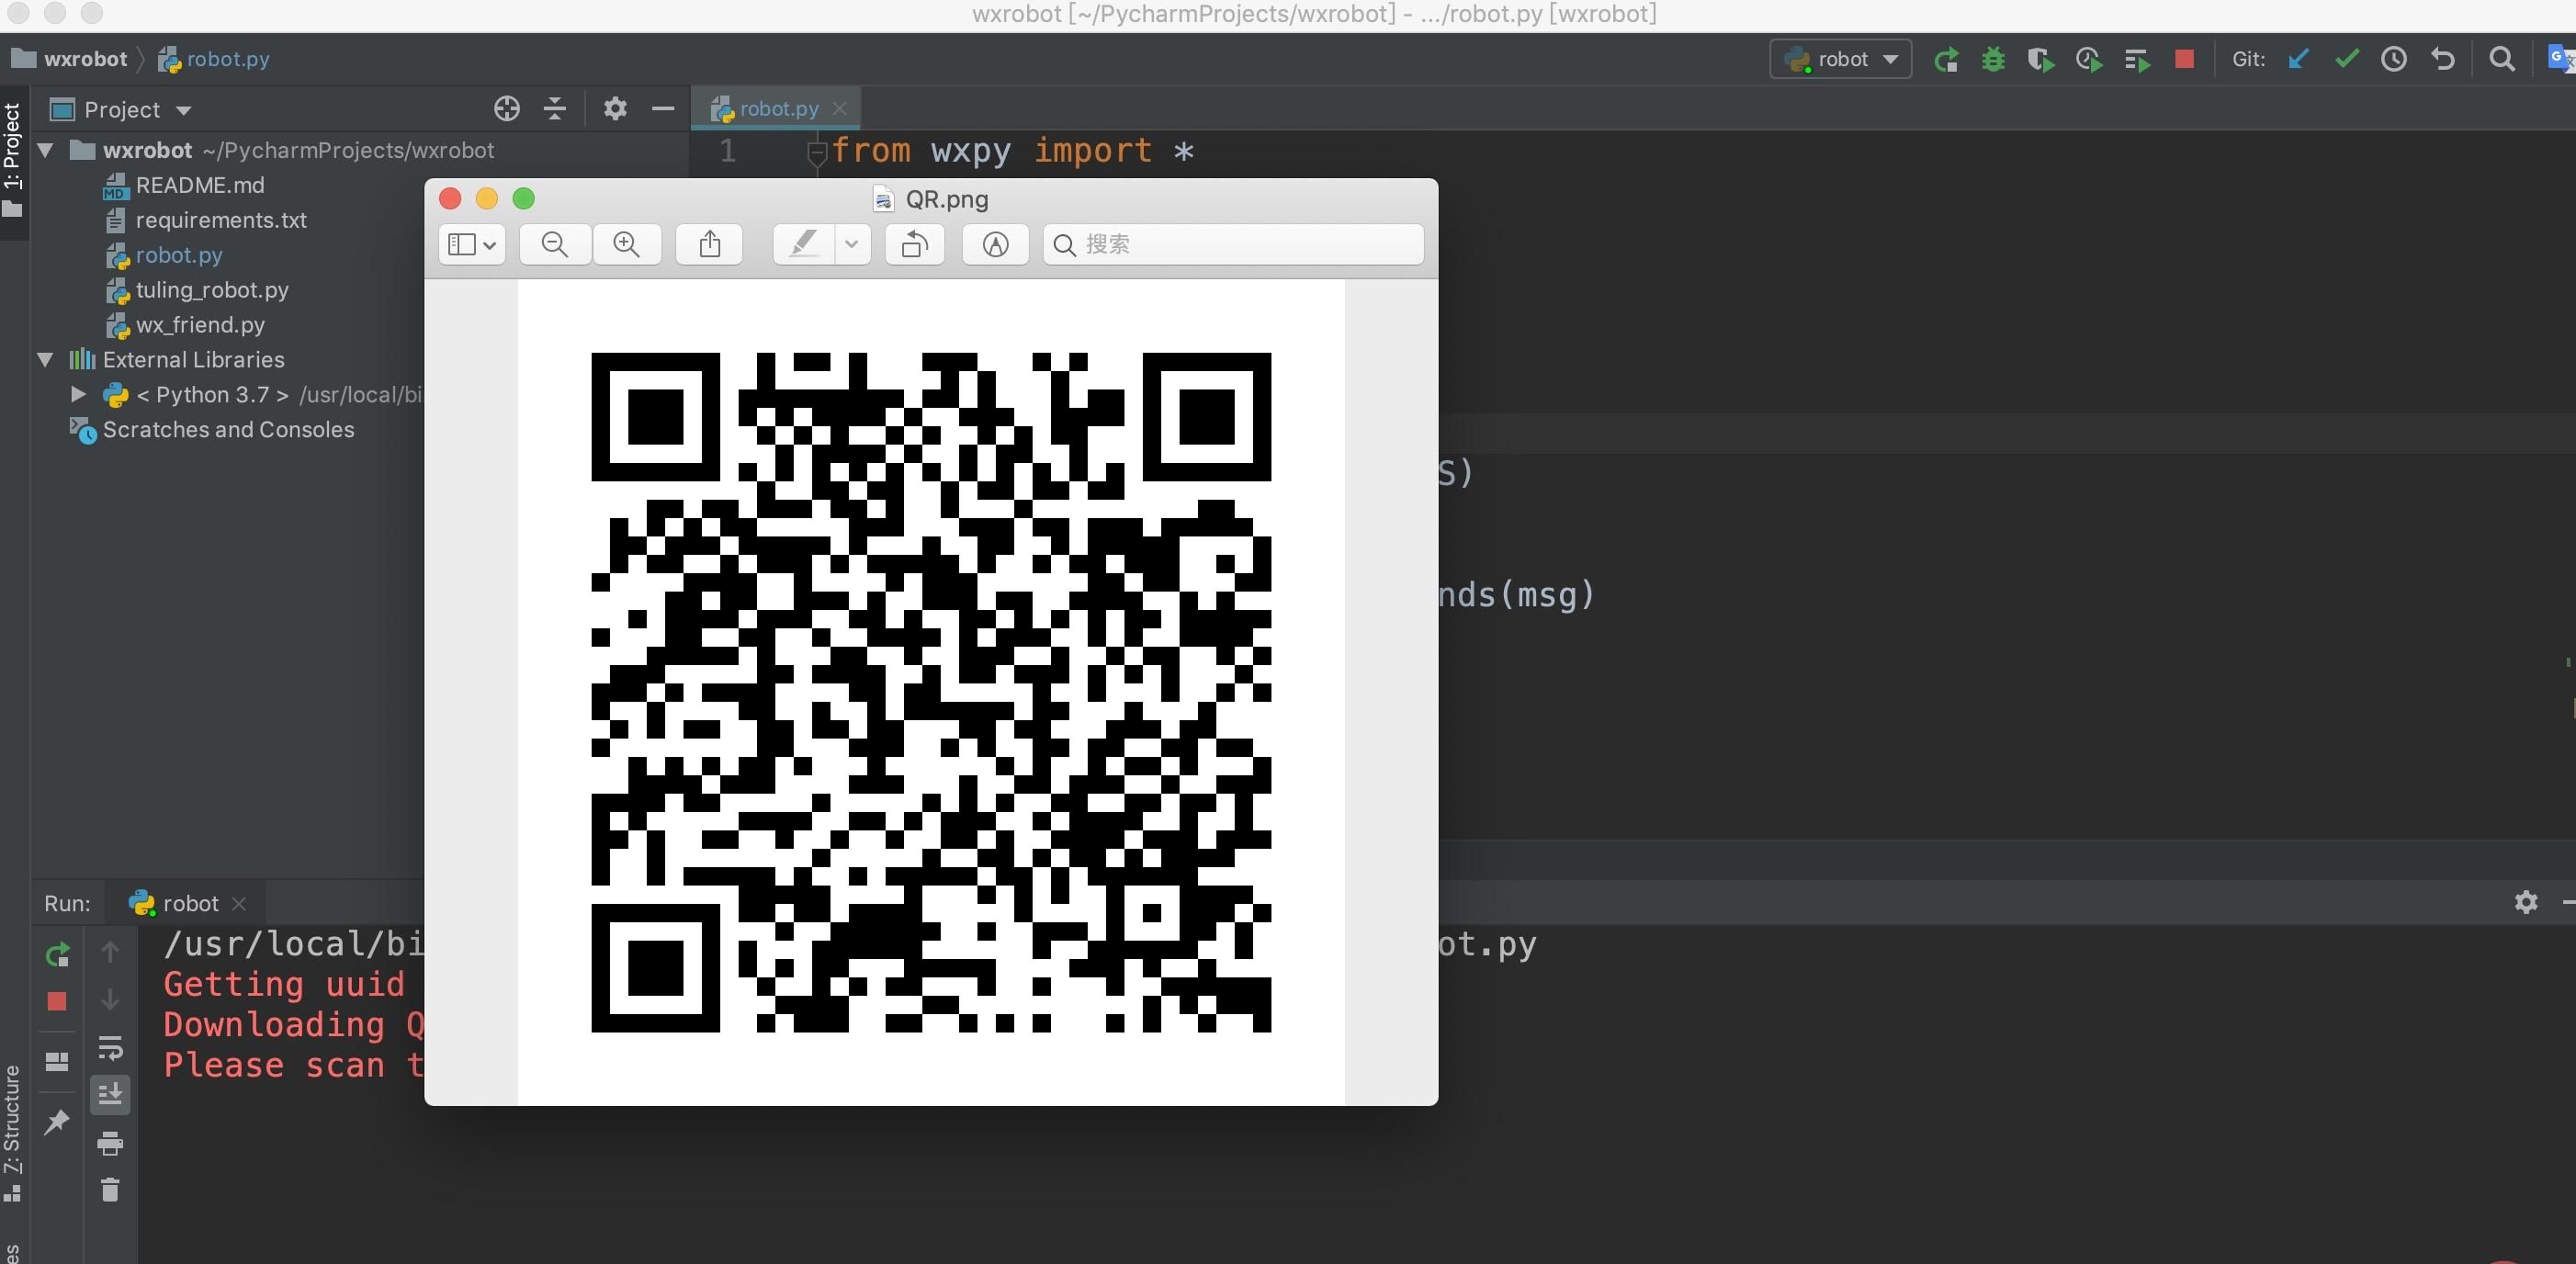Open robot run configuration dropdown
Viewport: 2576px width, 1264px height.
[1841, 60]
